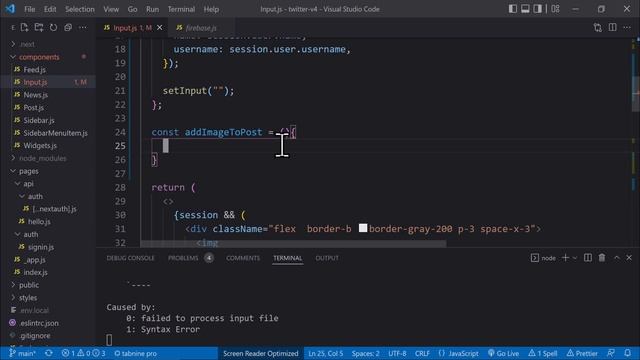Click the main branch in status bar
The image size is (640, 360).
pyautogui.click(x=22, y=353)
